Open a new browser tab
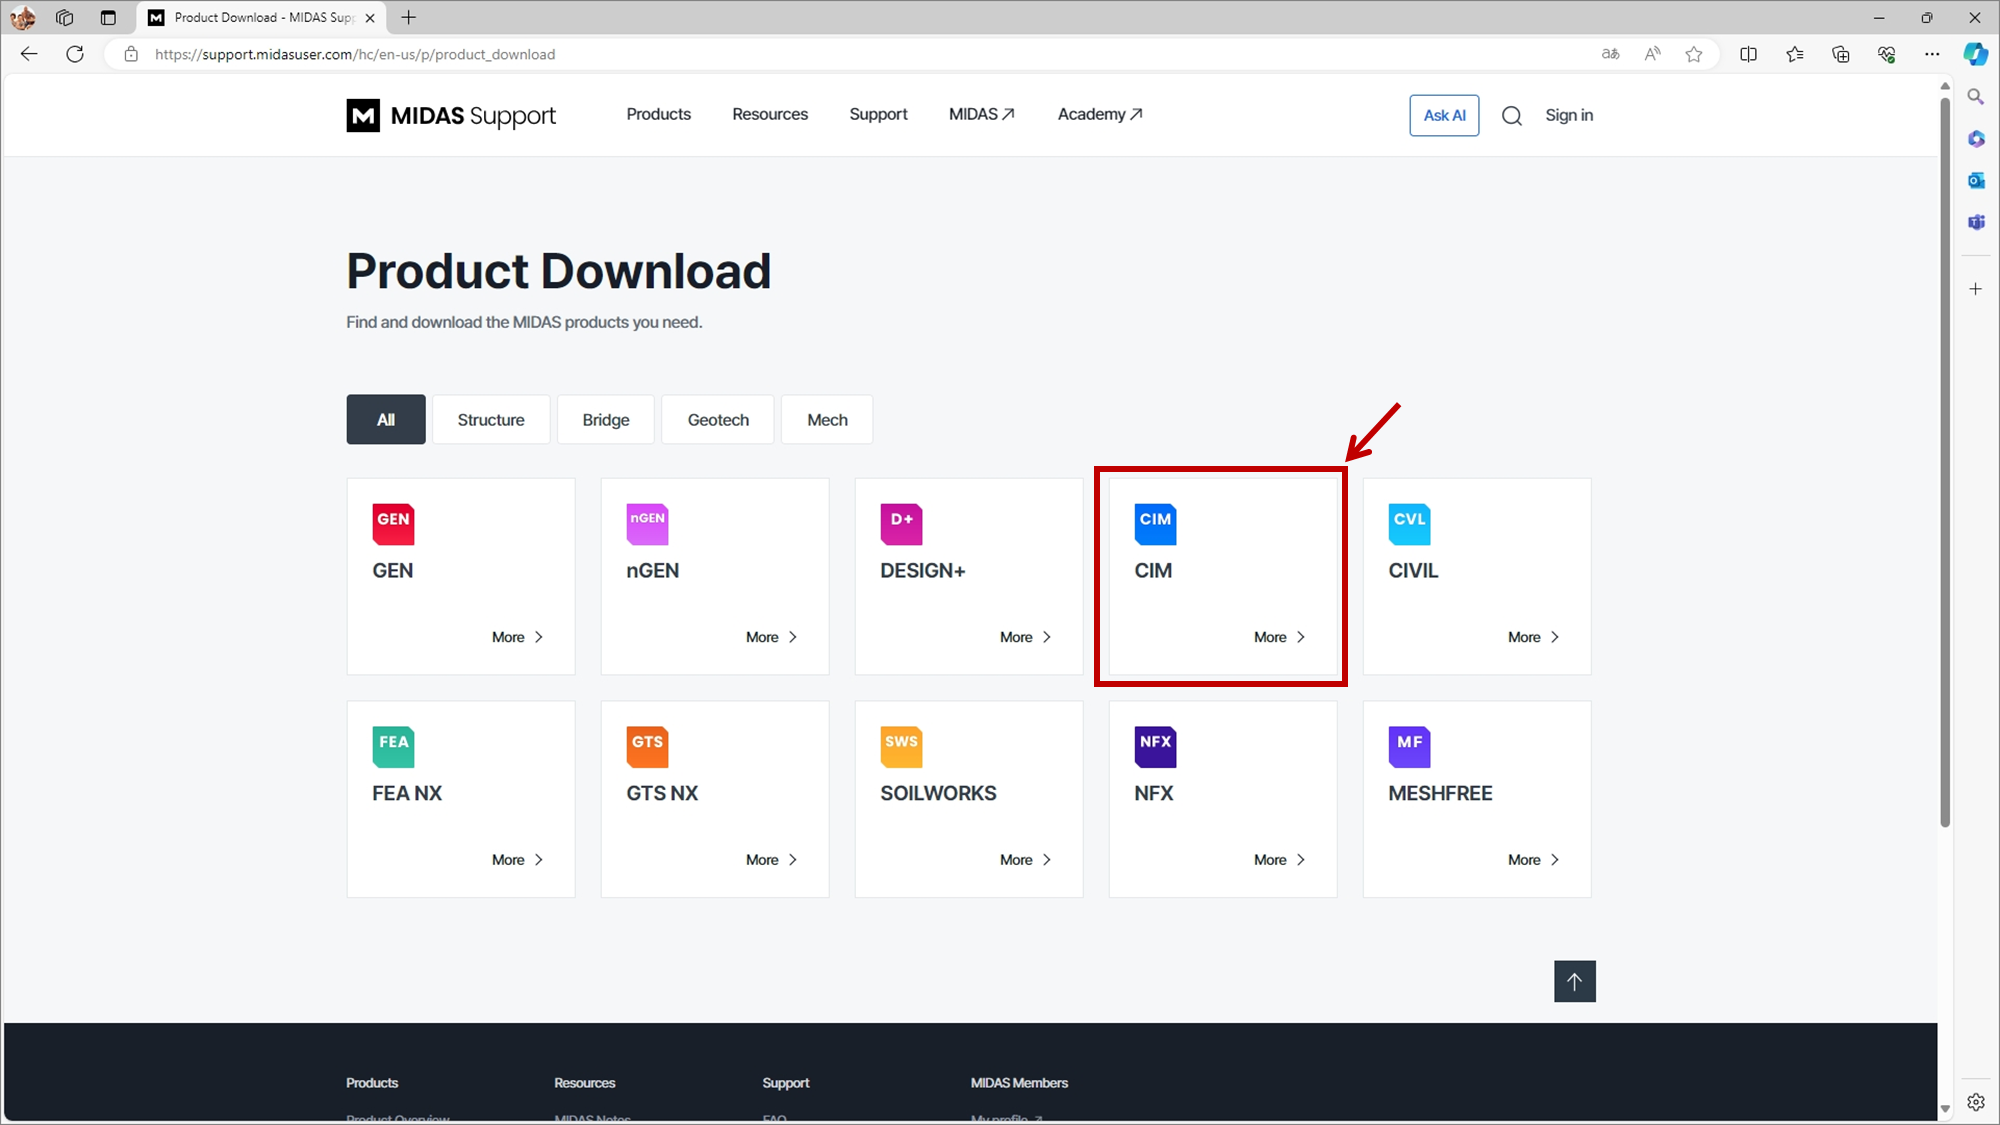This screenshot has height=1125, width=2000. tap(409, 17)
